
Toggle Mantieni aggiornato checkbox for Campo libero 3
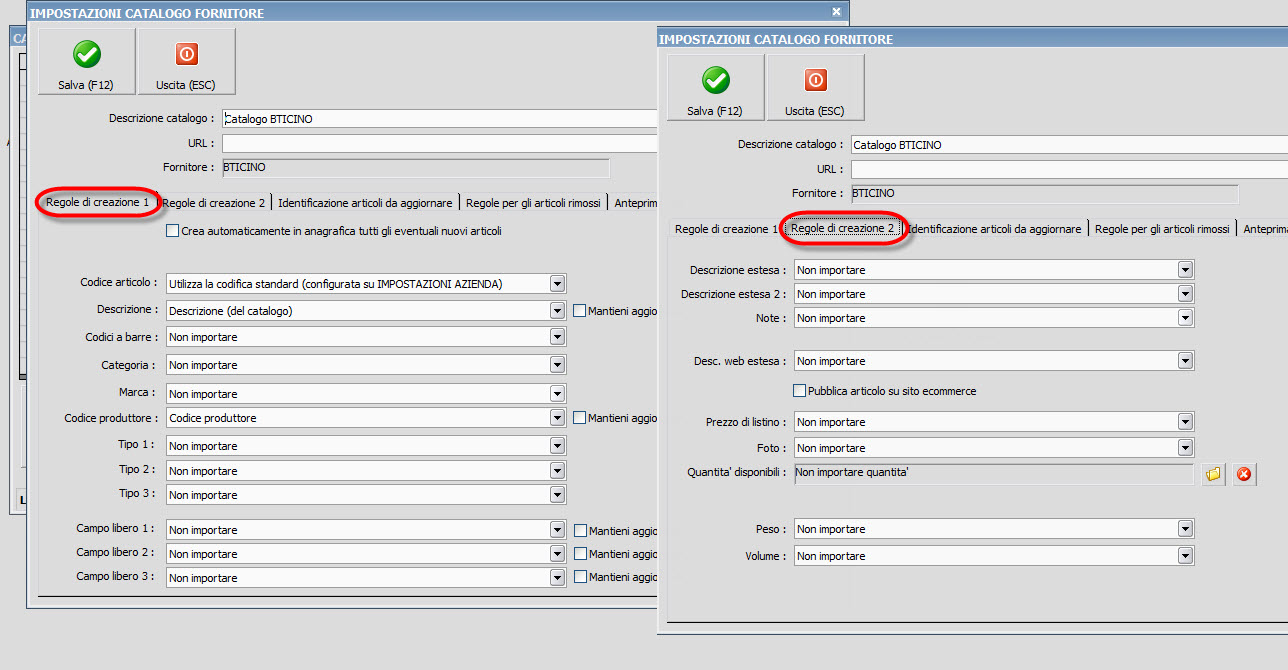click(x=581, y=577)
